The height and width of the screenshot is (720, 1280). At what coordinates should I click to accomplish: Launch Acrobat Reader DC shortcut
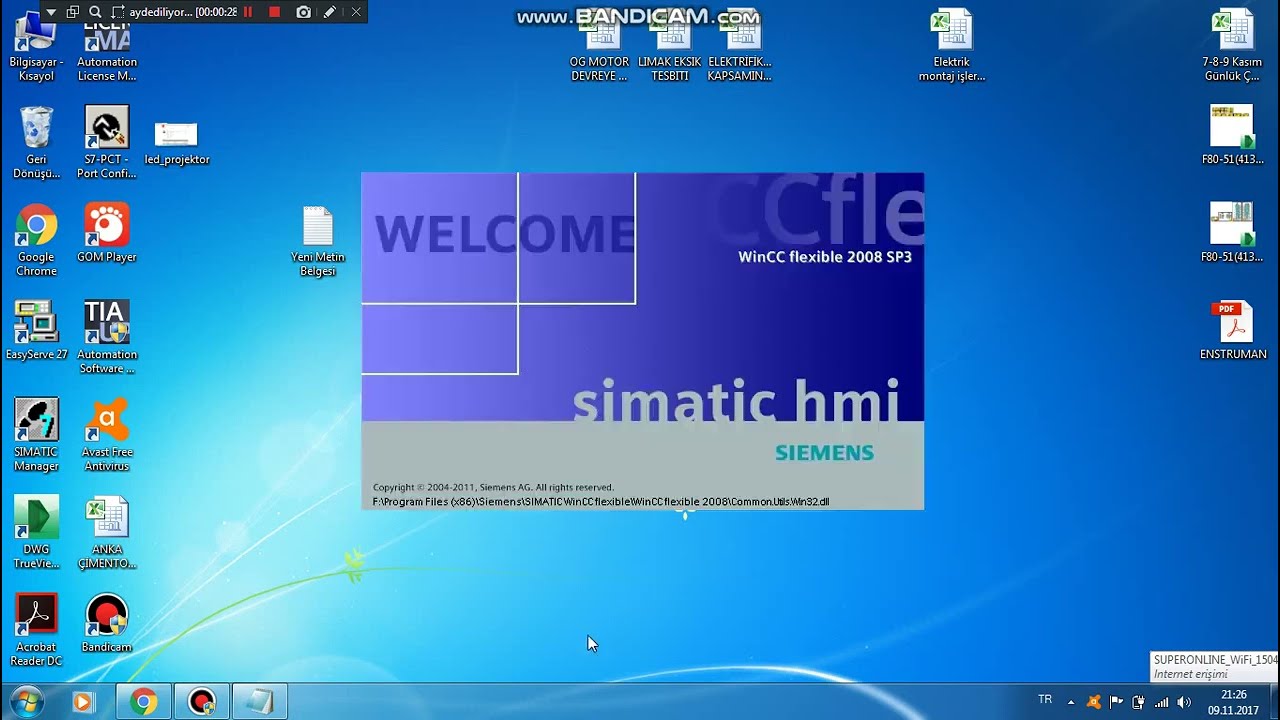pos(36,630)
